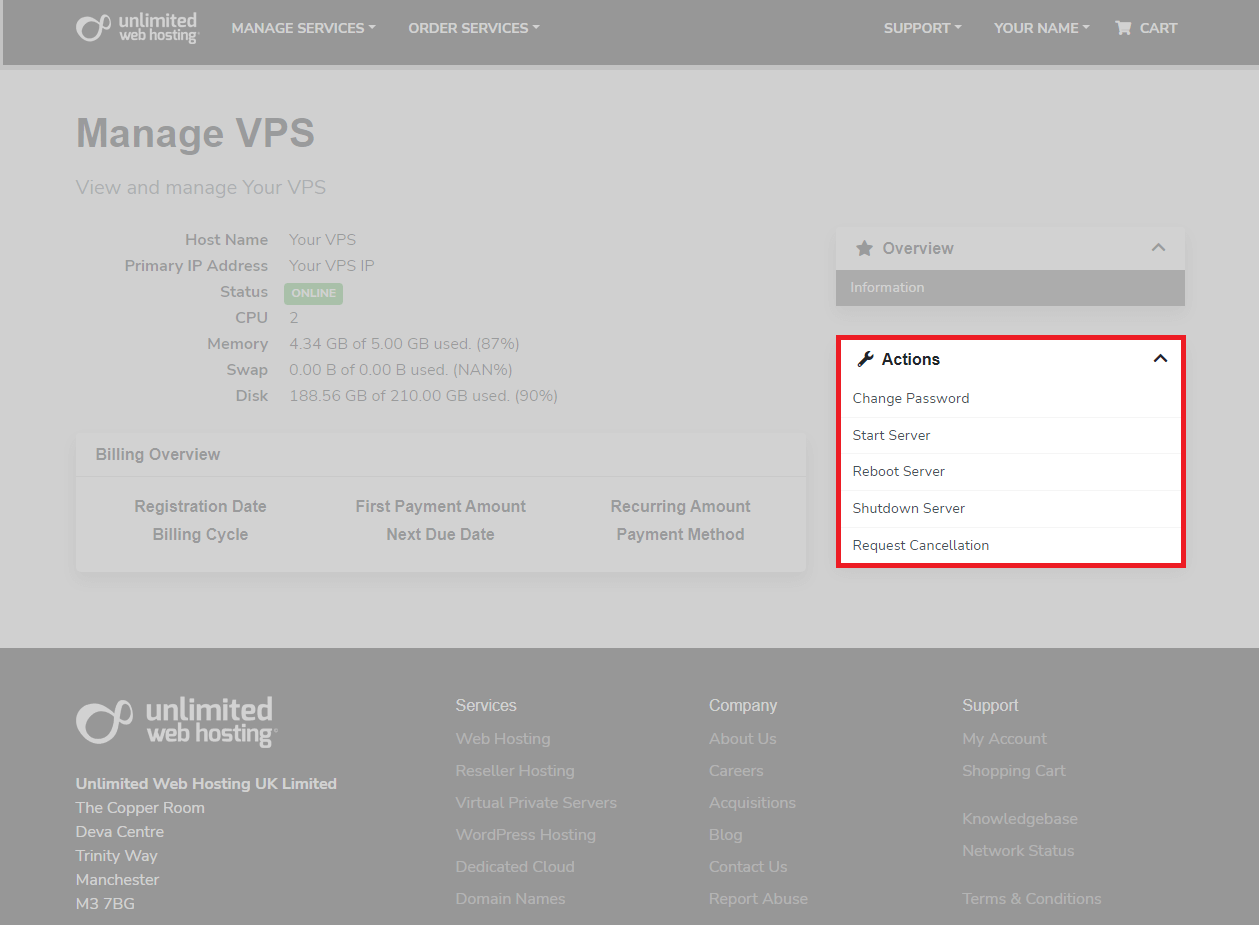Screen dimensions: 1259x925
Task: Open the Manage Services dropdown menu
Action: [303, 28]
